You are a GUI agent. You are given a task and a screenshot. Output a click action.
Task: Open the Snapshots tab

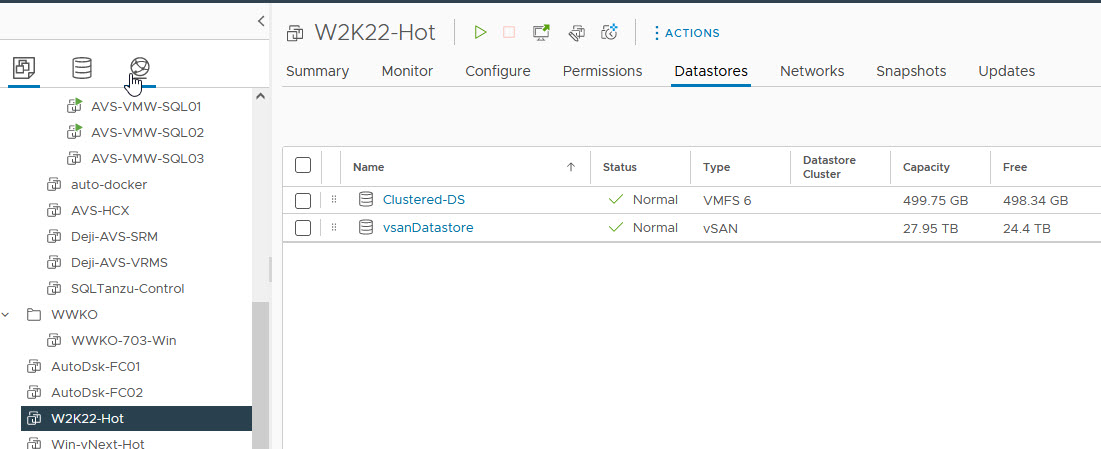coord(911,71)
